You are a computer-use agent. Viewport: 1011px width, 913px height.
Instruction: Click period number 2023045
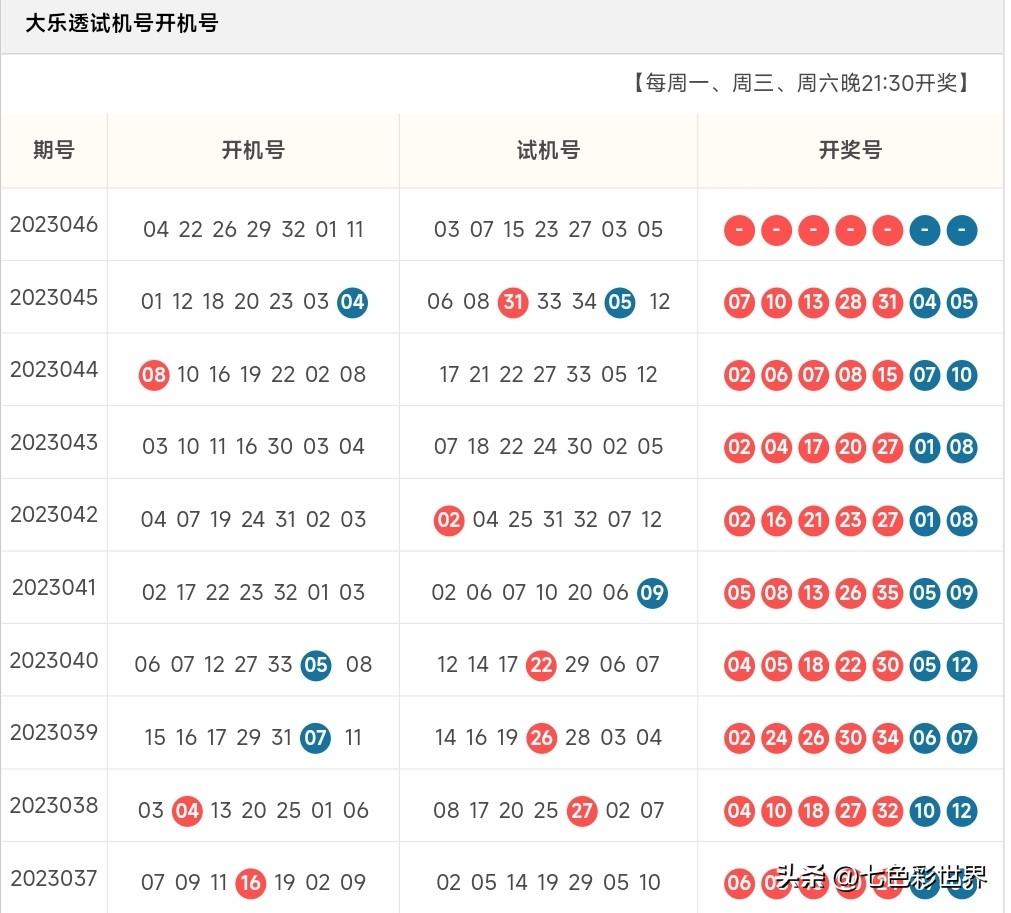(54, 297)
